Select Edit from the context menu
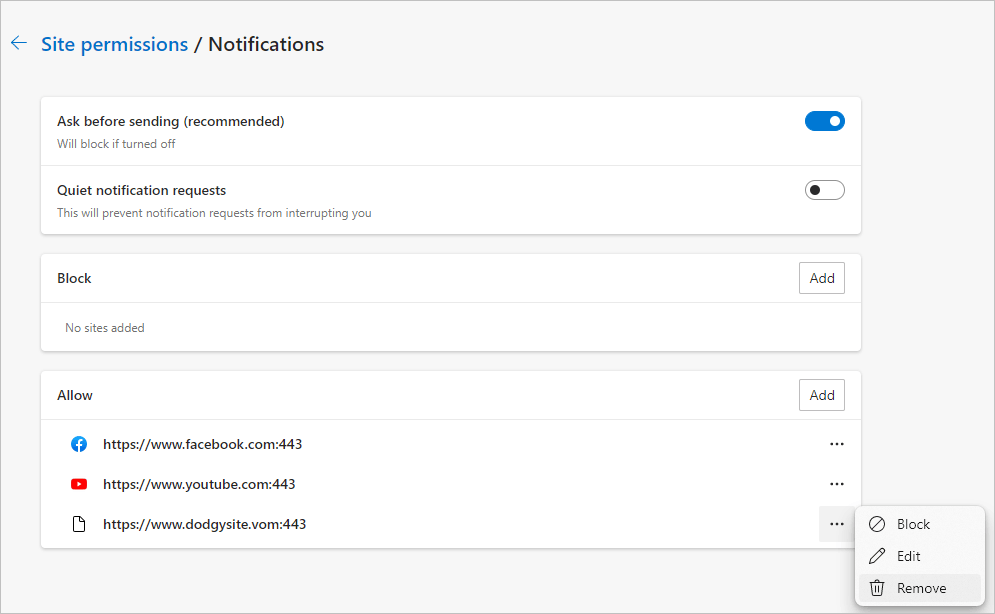The height and width of the screenshot is (614, 995). tap(908, 556)
